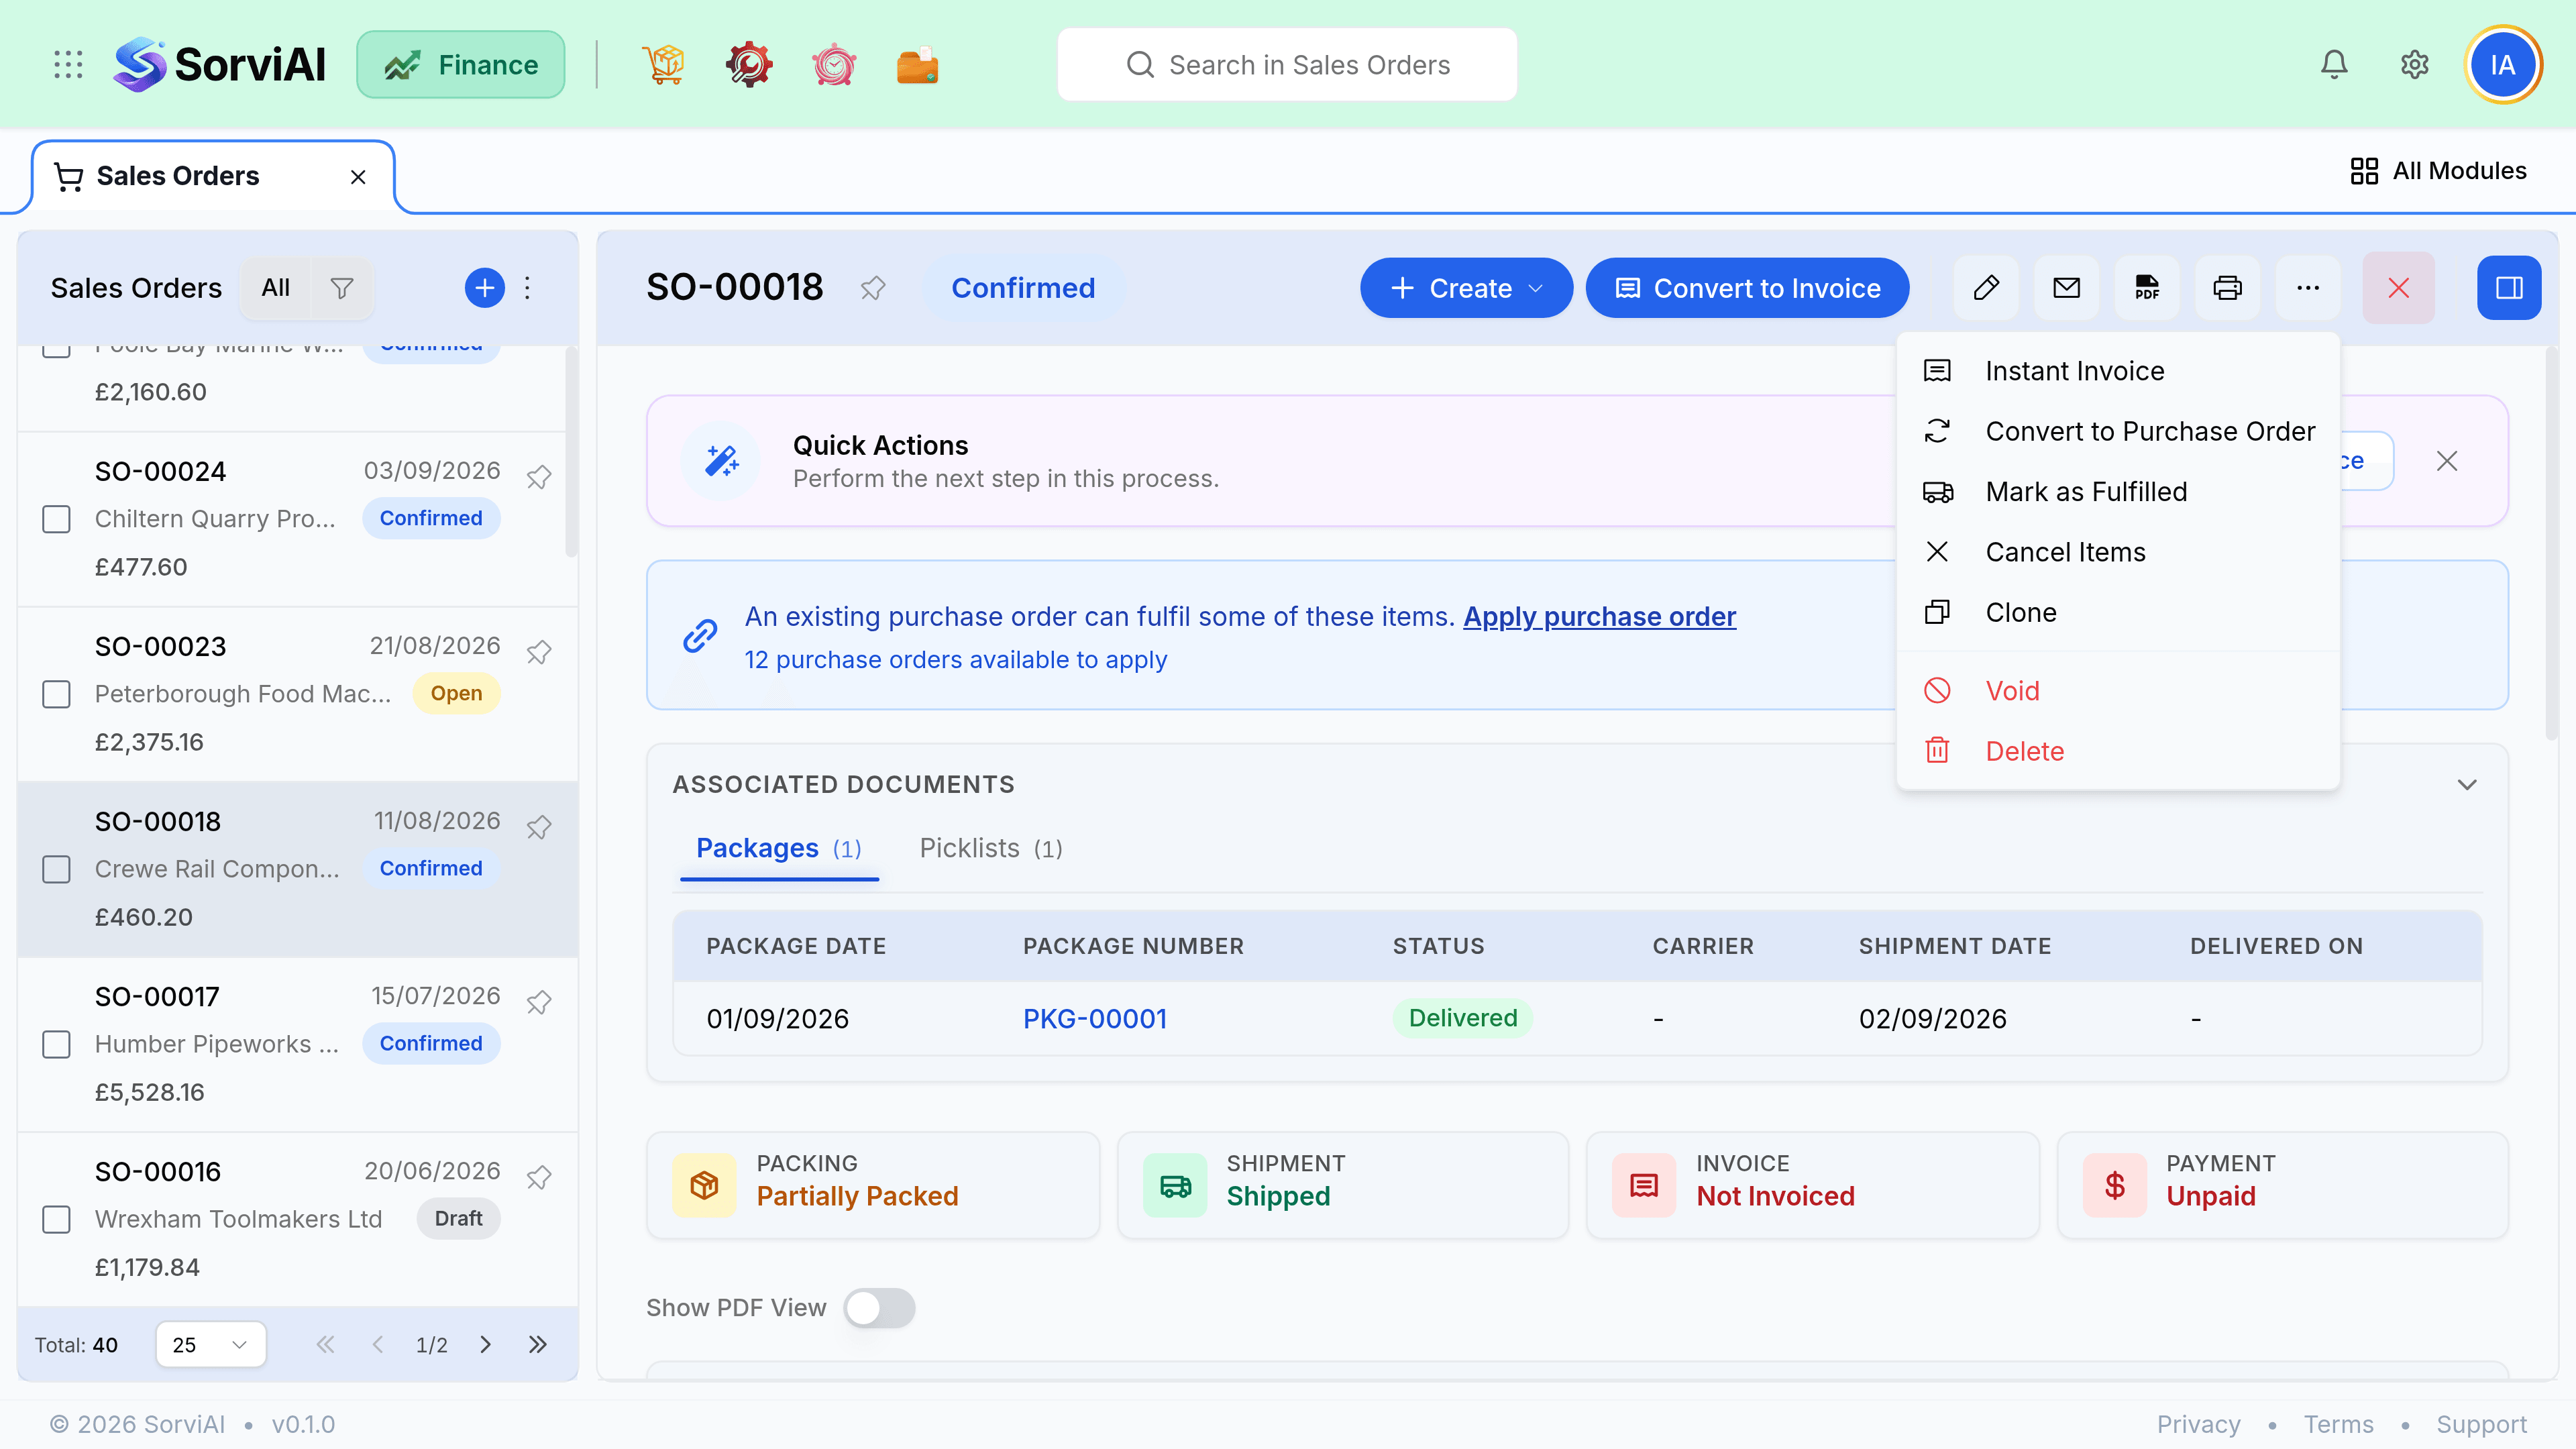Pin the SO-00016 list row
Screen dimensions: 2576x1449
[539, 1177]
